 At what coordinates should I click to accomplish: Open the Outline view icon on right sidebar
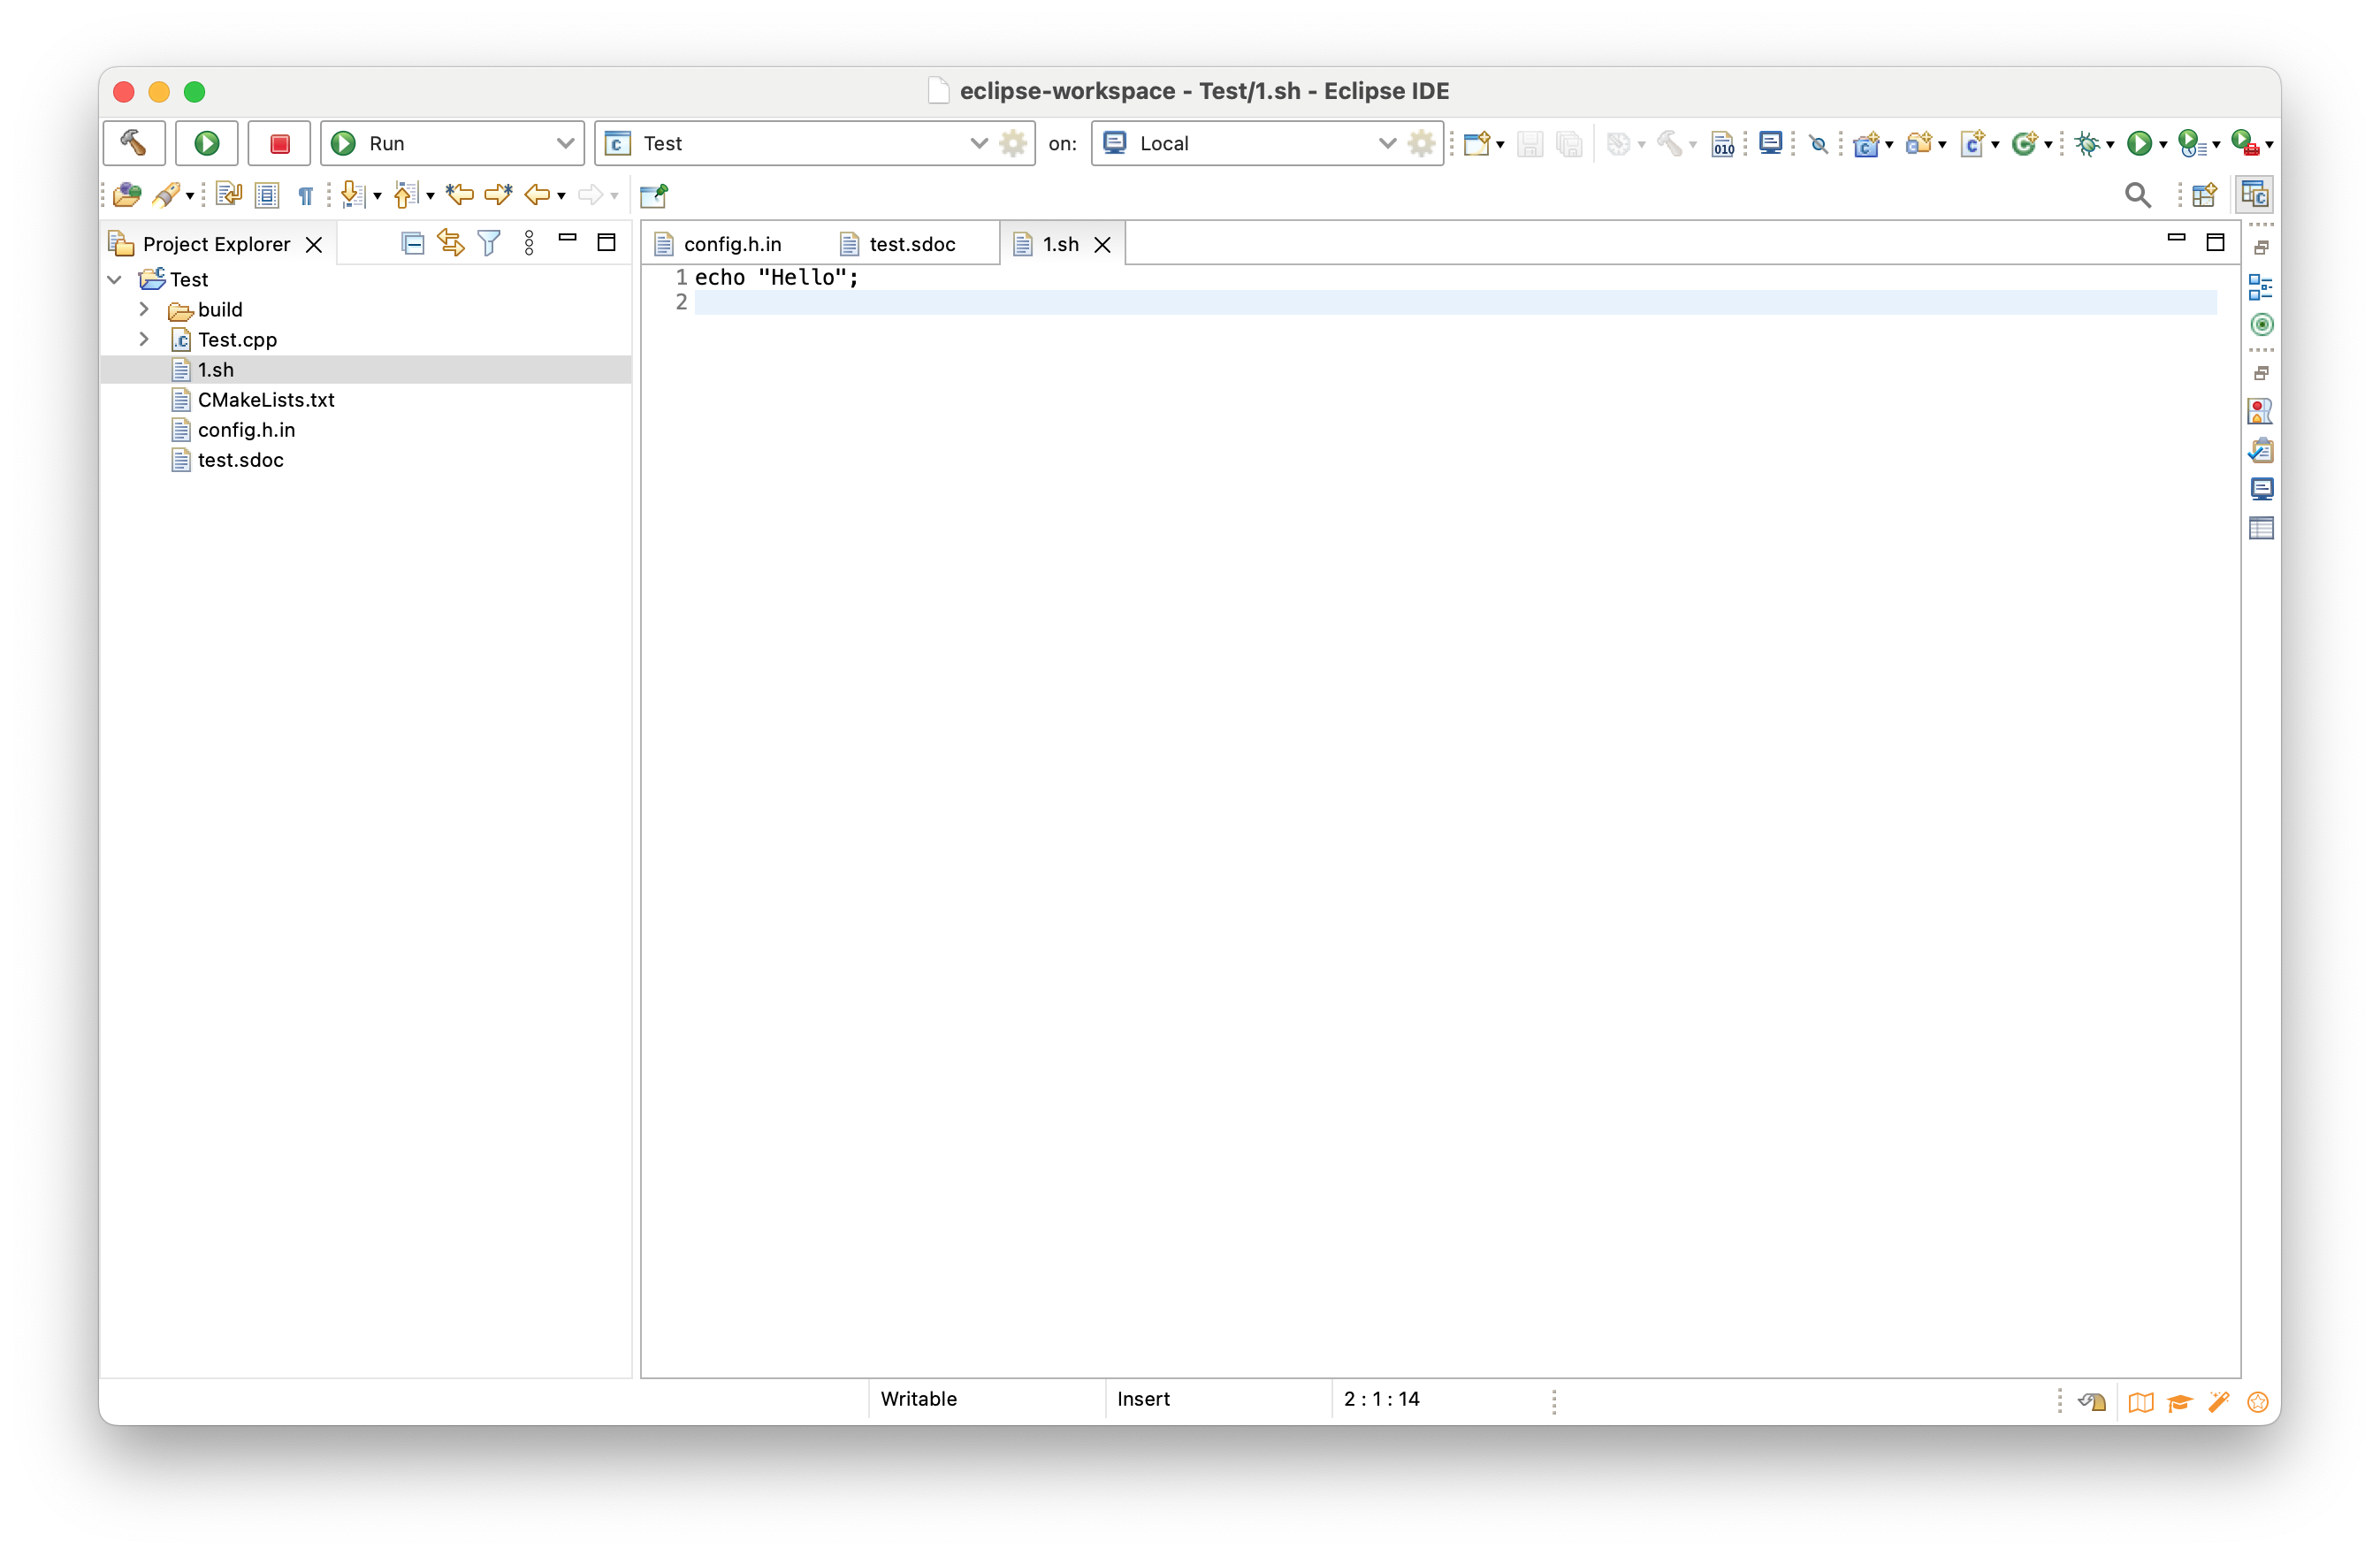(2262, 288)
